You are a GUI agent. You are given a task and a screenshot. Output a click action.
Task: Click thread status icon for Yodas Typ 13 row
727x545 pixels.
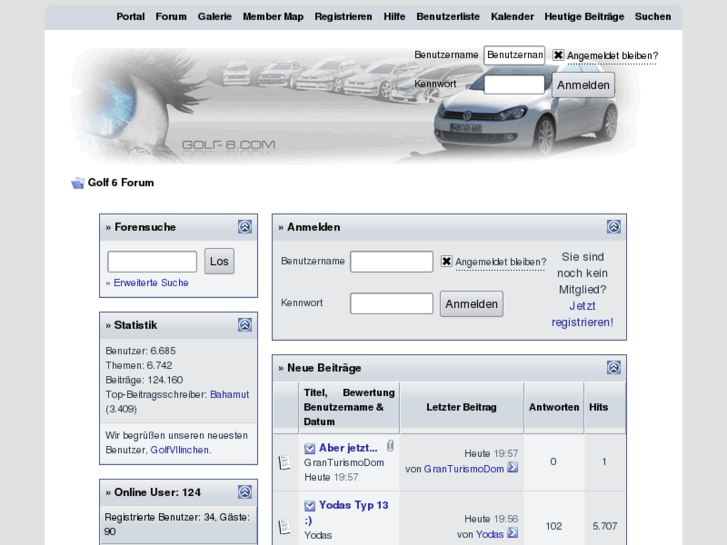[285, 526]
